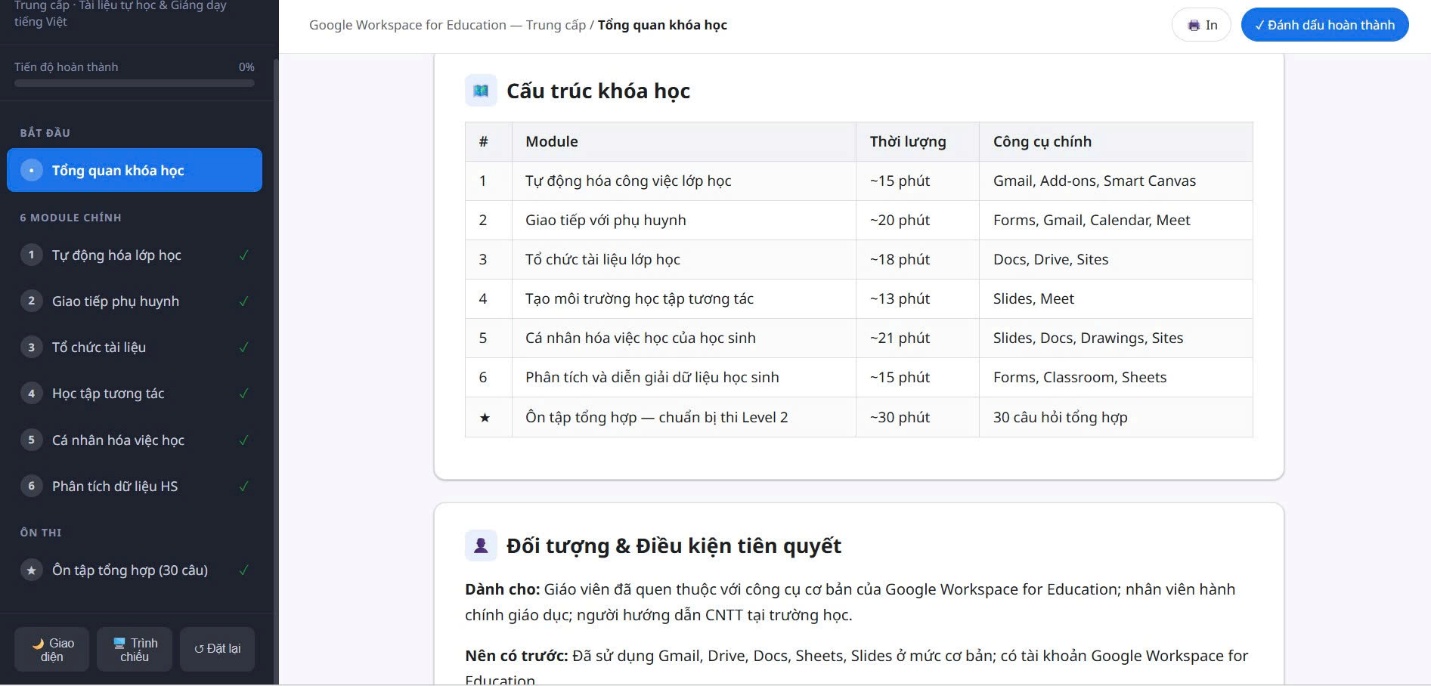
Task: Click the person icon beside Đối tượng & Điều kiện
Action: click(481, 546)
